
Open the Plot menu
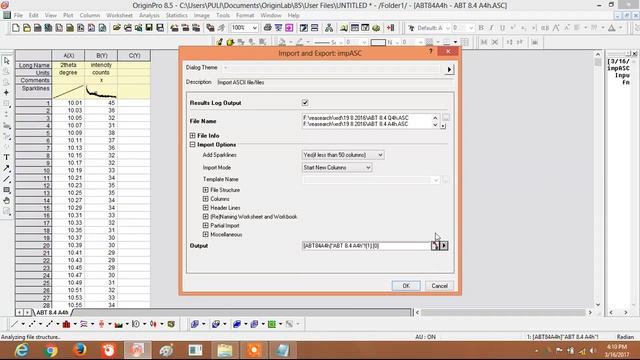68,16
